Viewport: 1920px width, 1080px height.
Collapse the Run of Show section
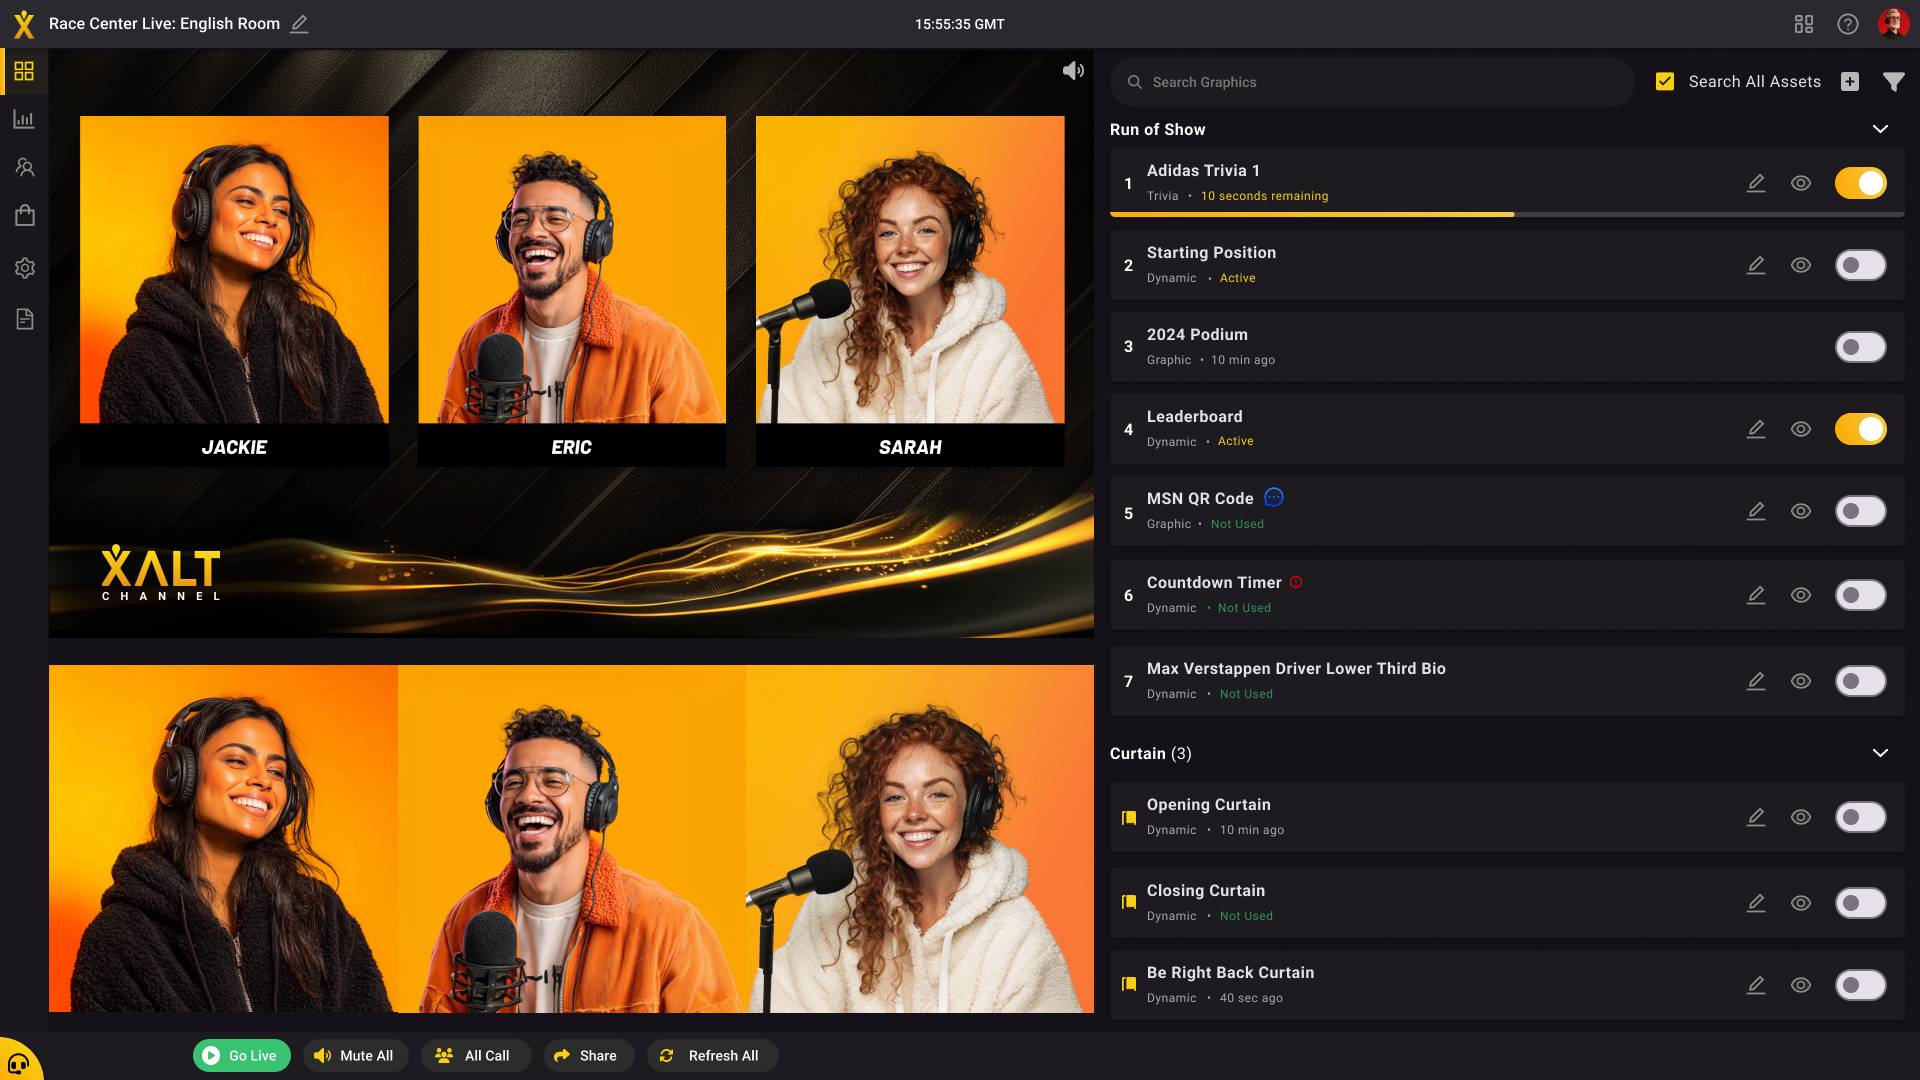[1880, 129]
